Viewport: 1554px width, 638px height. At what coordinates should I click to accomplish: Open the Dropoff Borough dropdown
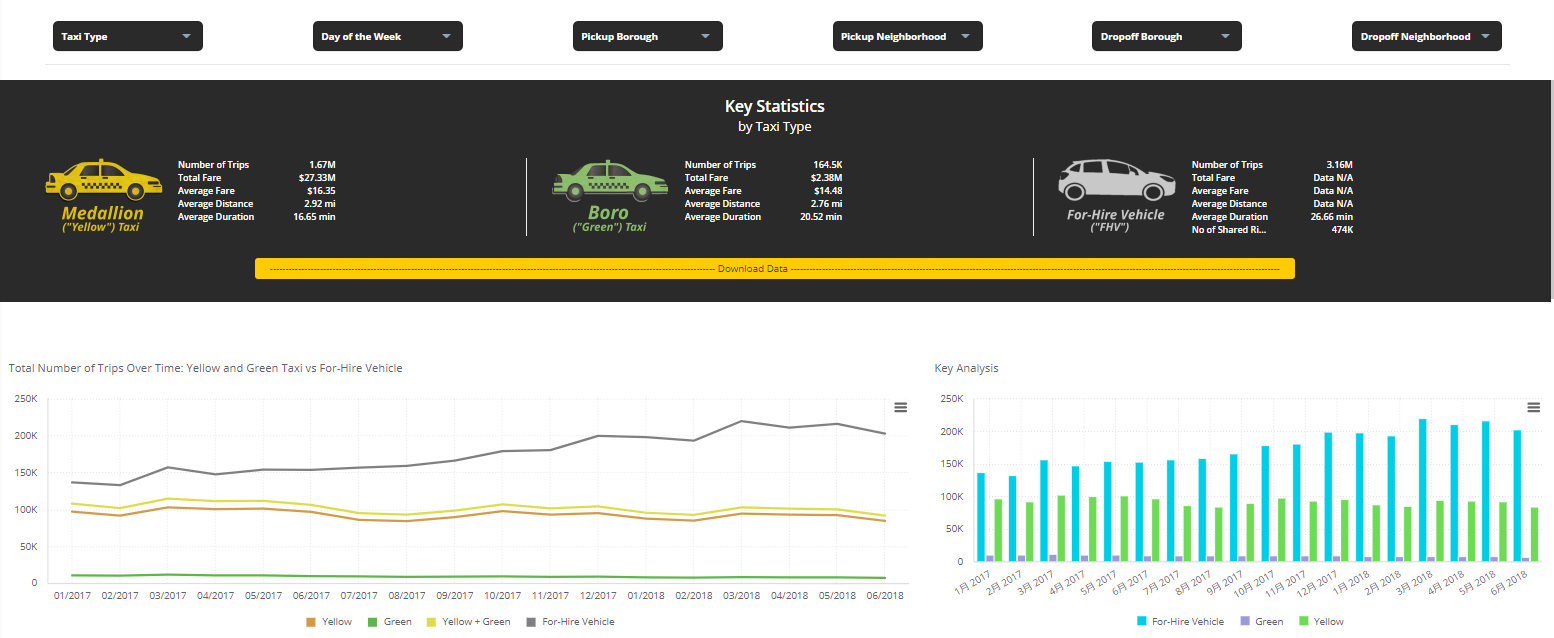pos(1166,35)
